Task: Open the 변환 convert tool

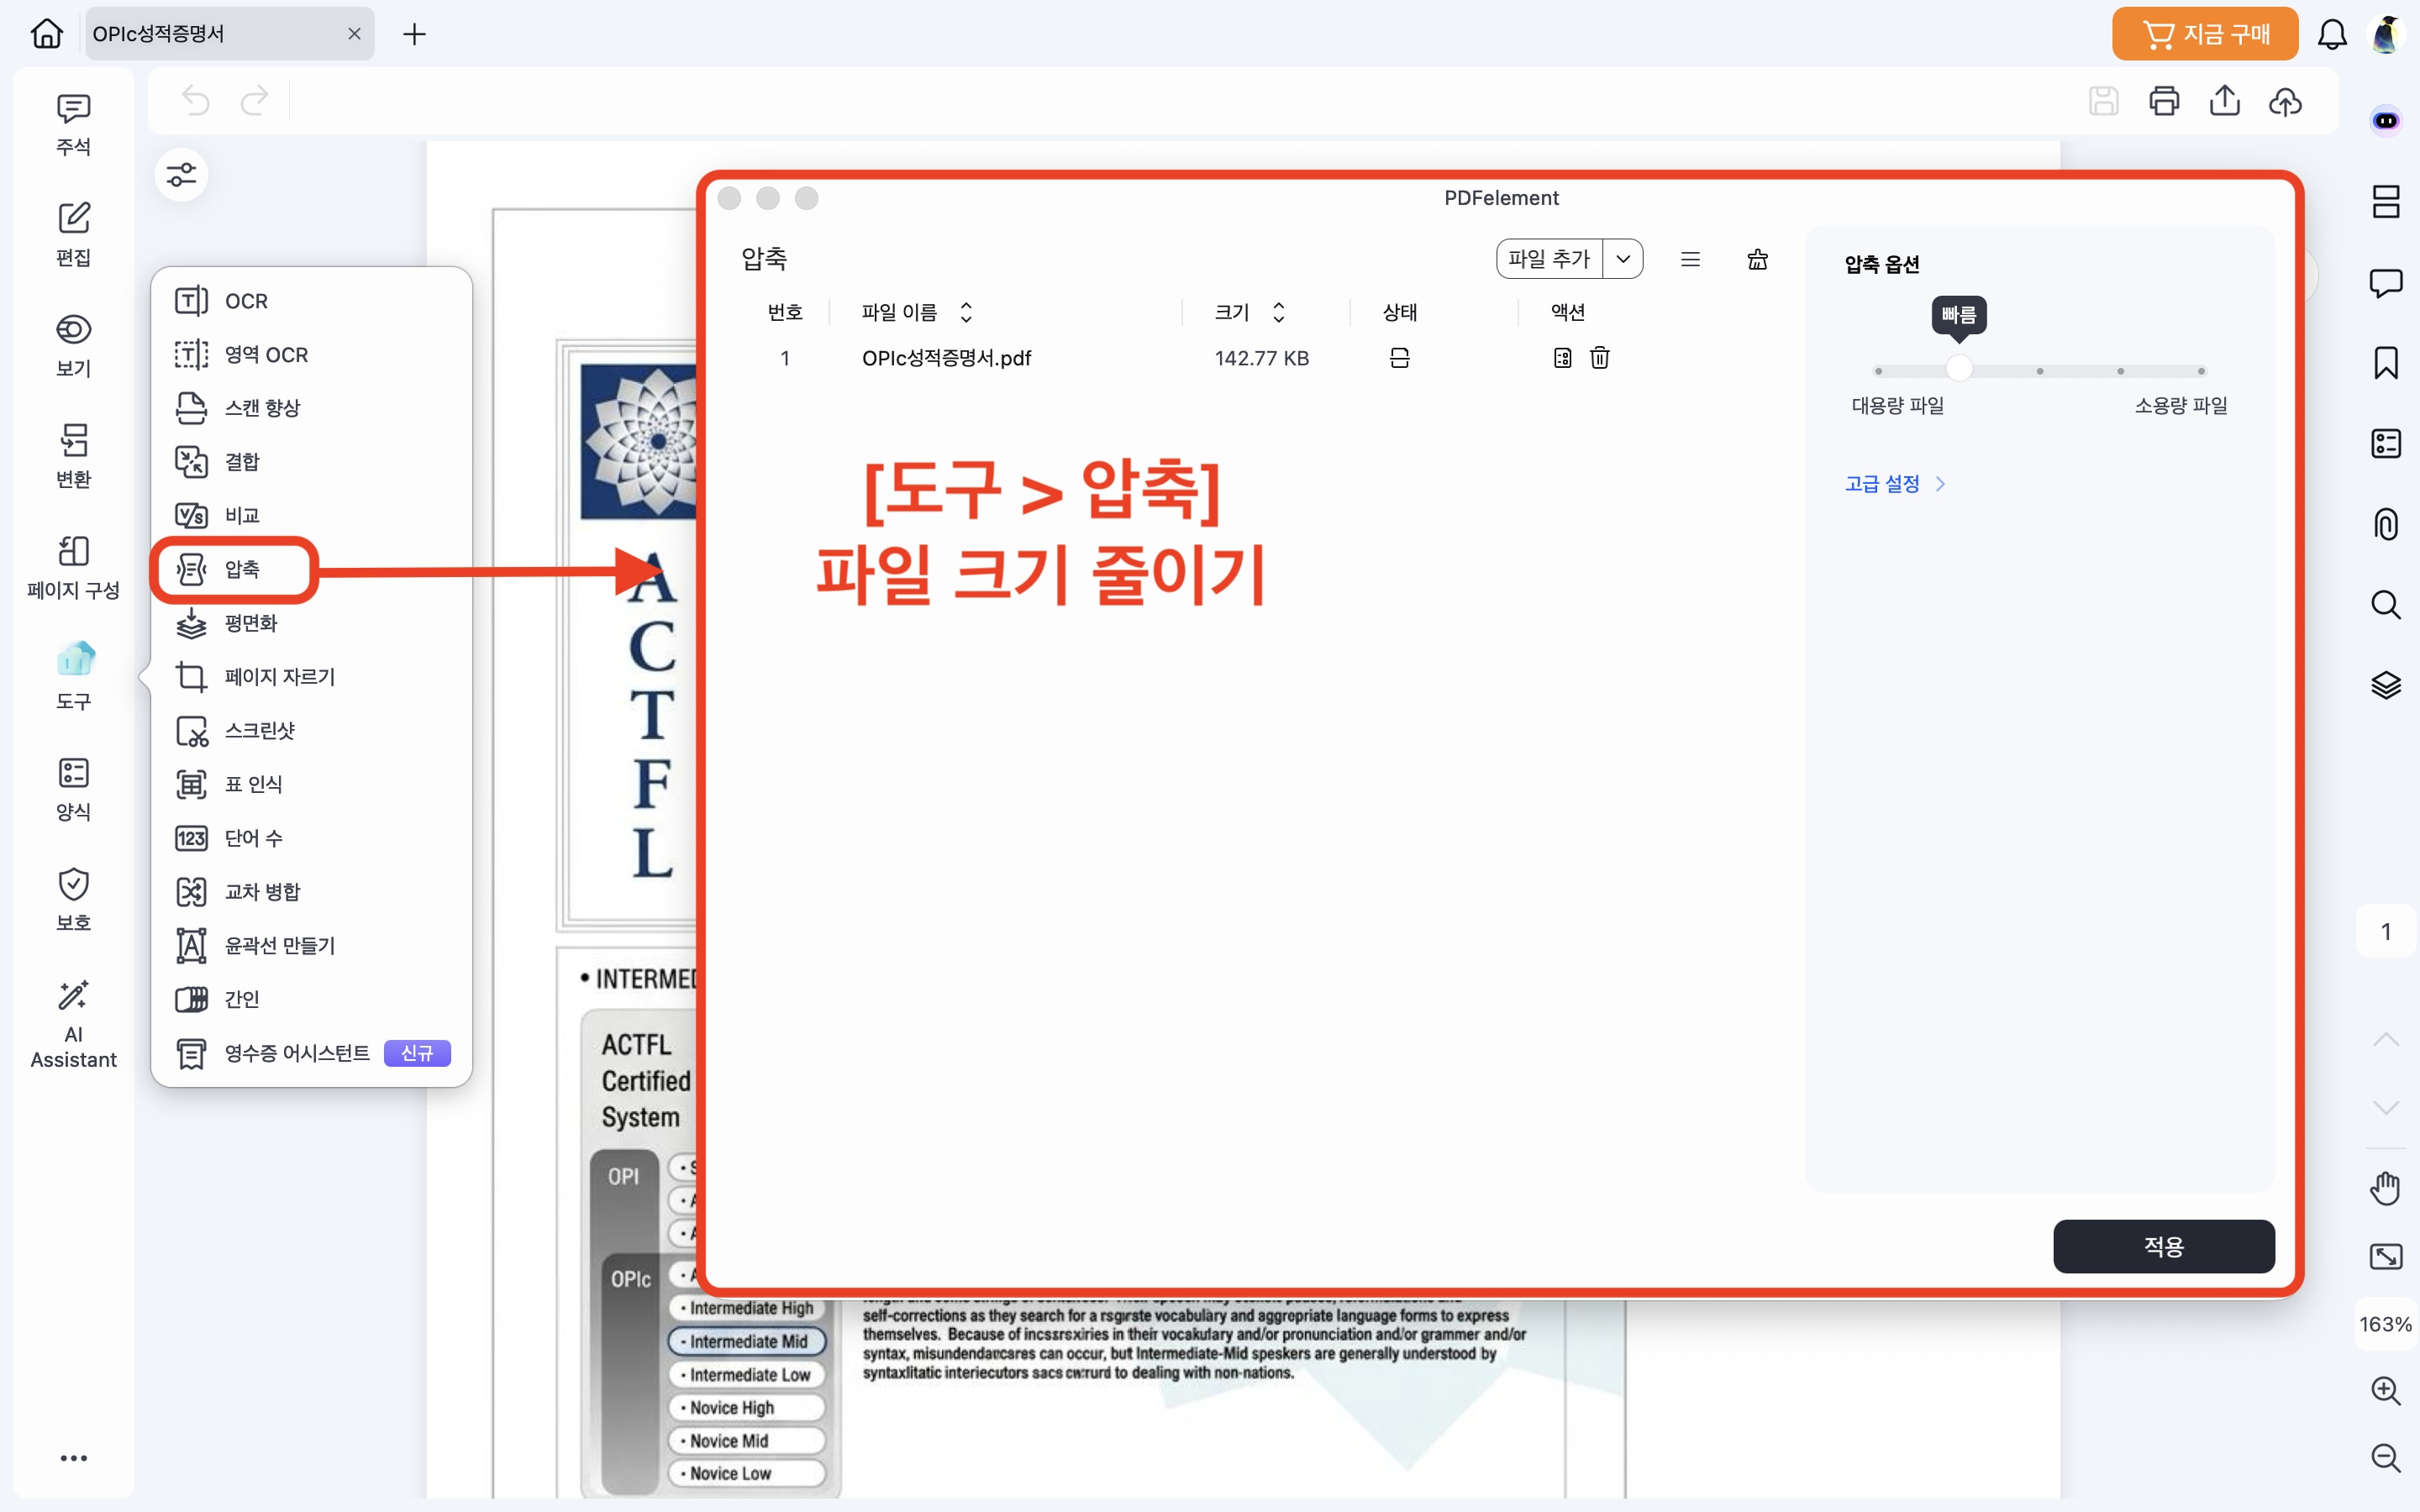Action: [x=73, y=457]
